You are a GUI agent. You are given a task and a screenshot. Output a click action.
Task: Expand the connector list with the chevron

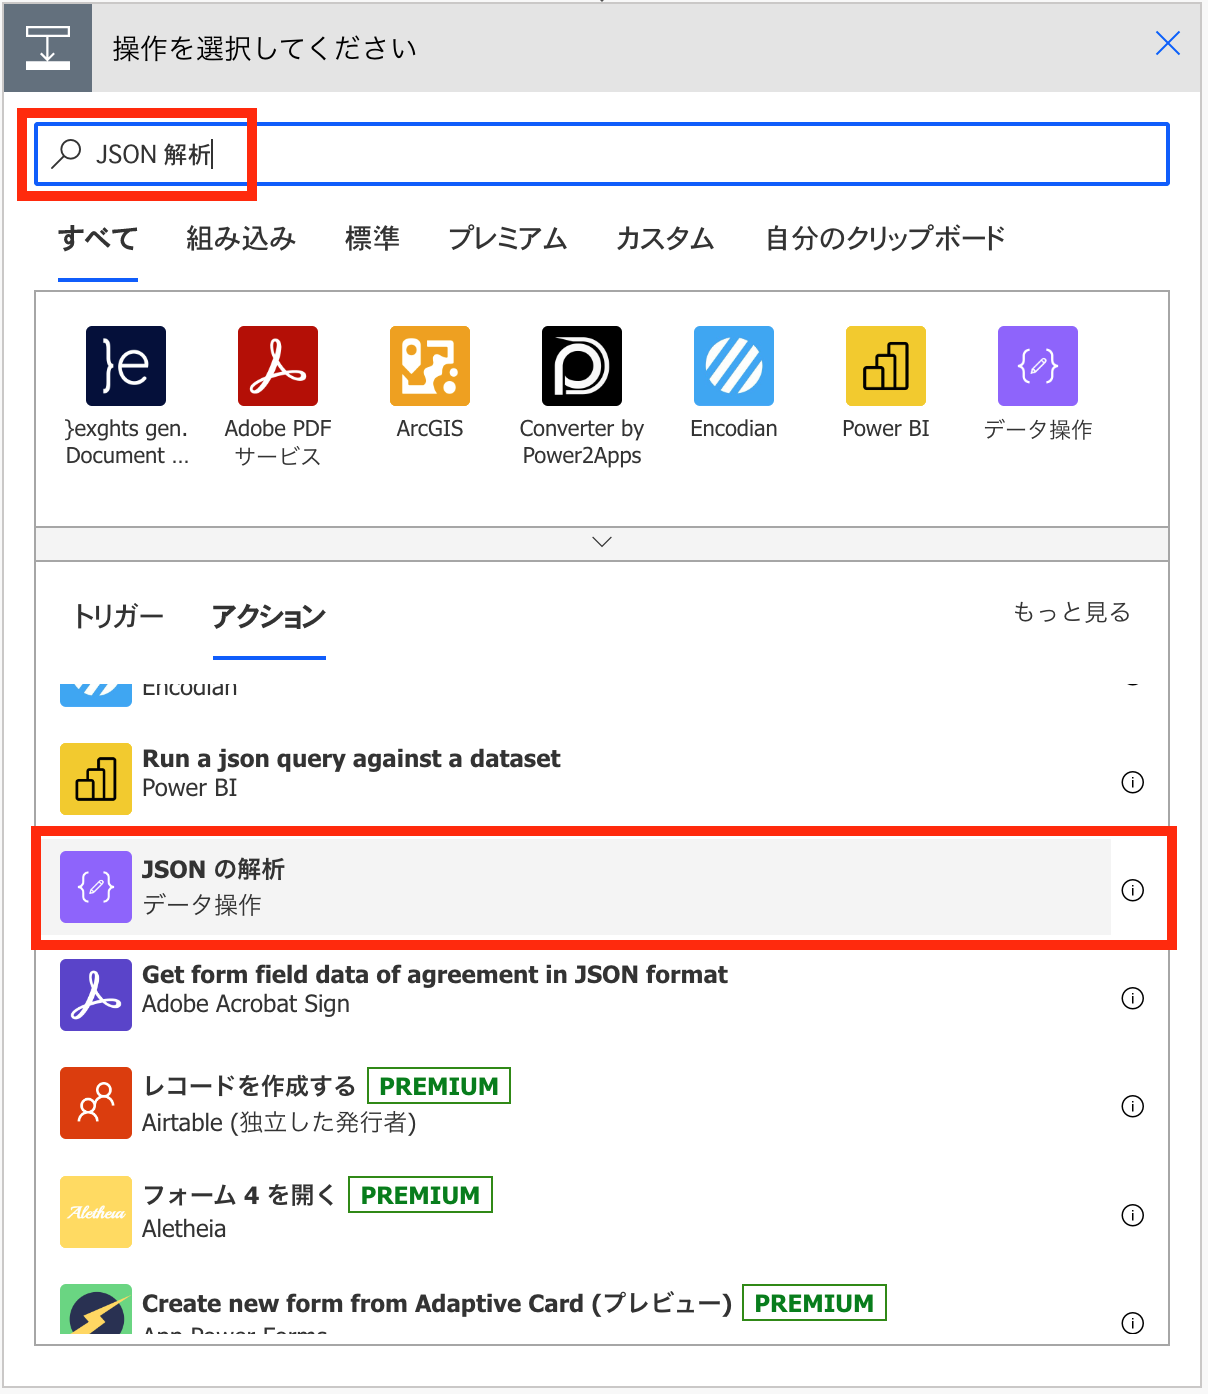coord(602,543)
